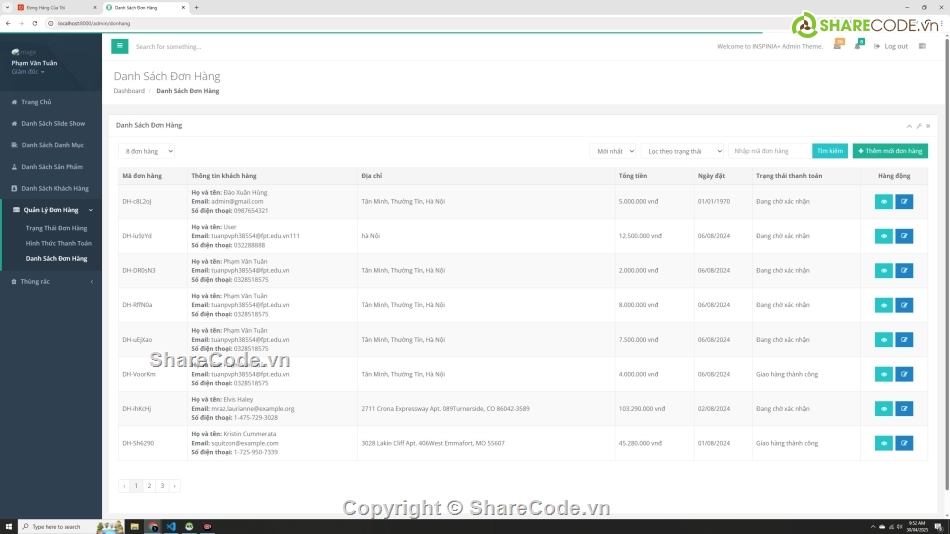Go to the next pagination page arrow
The width and height of the screenshot is (950, 534).
(x=174, y=486)
